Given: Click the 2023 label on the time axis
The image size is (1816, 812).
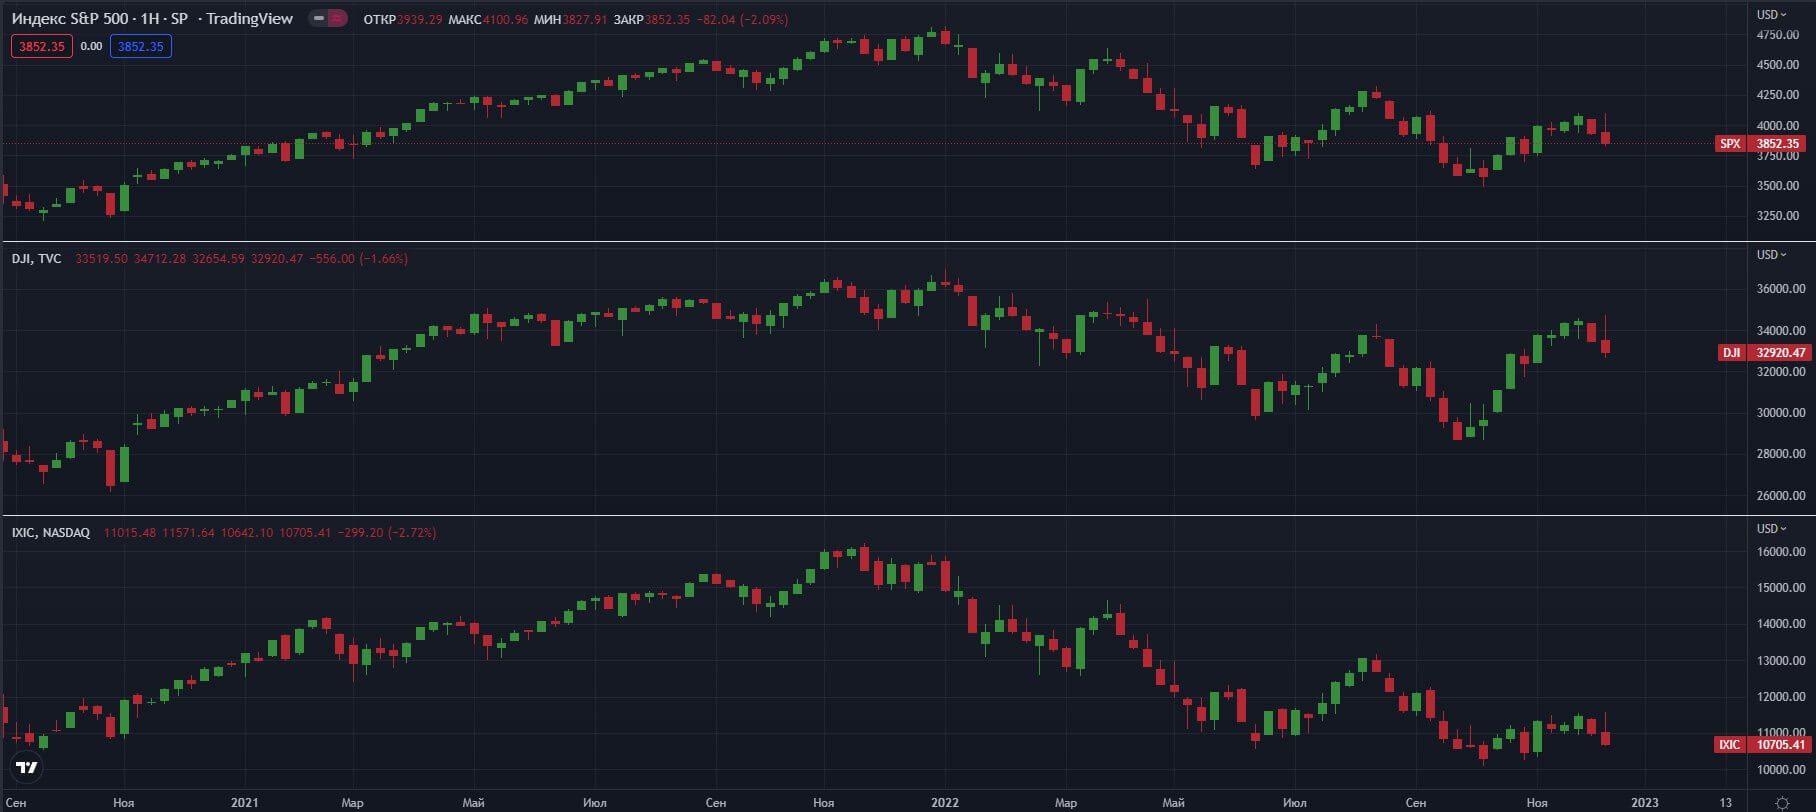Looking at the screenshot, I should pyautogui.click(x=1644, y=802).
